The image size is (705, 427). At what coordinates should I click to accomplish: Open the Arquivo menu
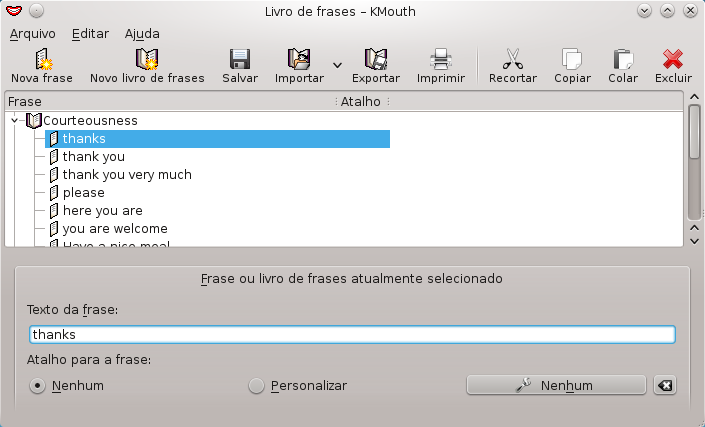pyautogui.click(x=32, y=33)
